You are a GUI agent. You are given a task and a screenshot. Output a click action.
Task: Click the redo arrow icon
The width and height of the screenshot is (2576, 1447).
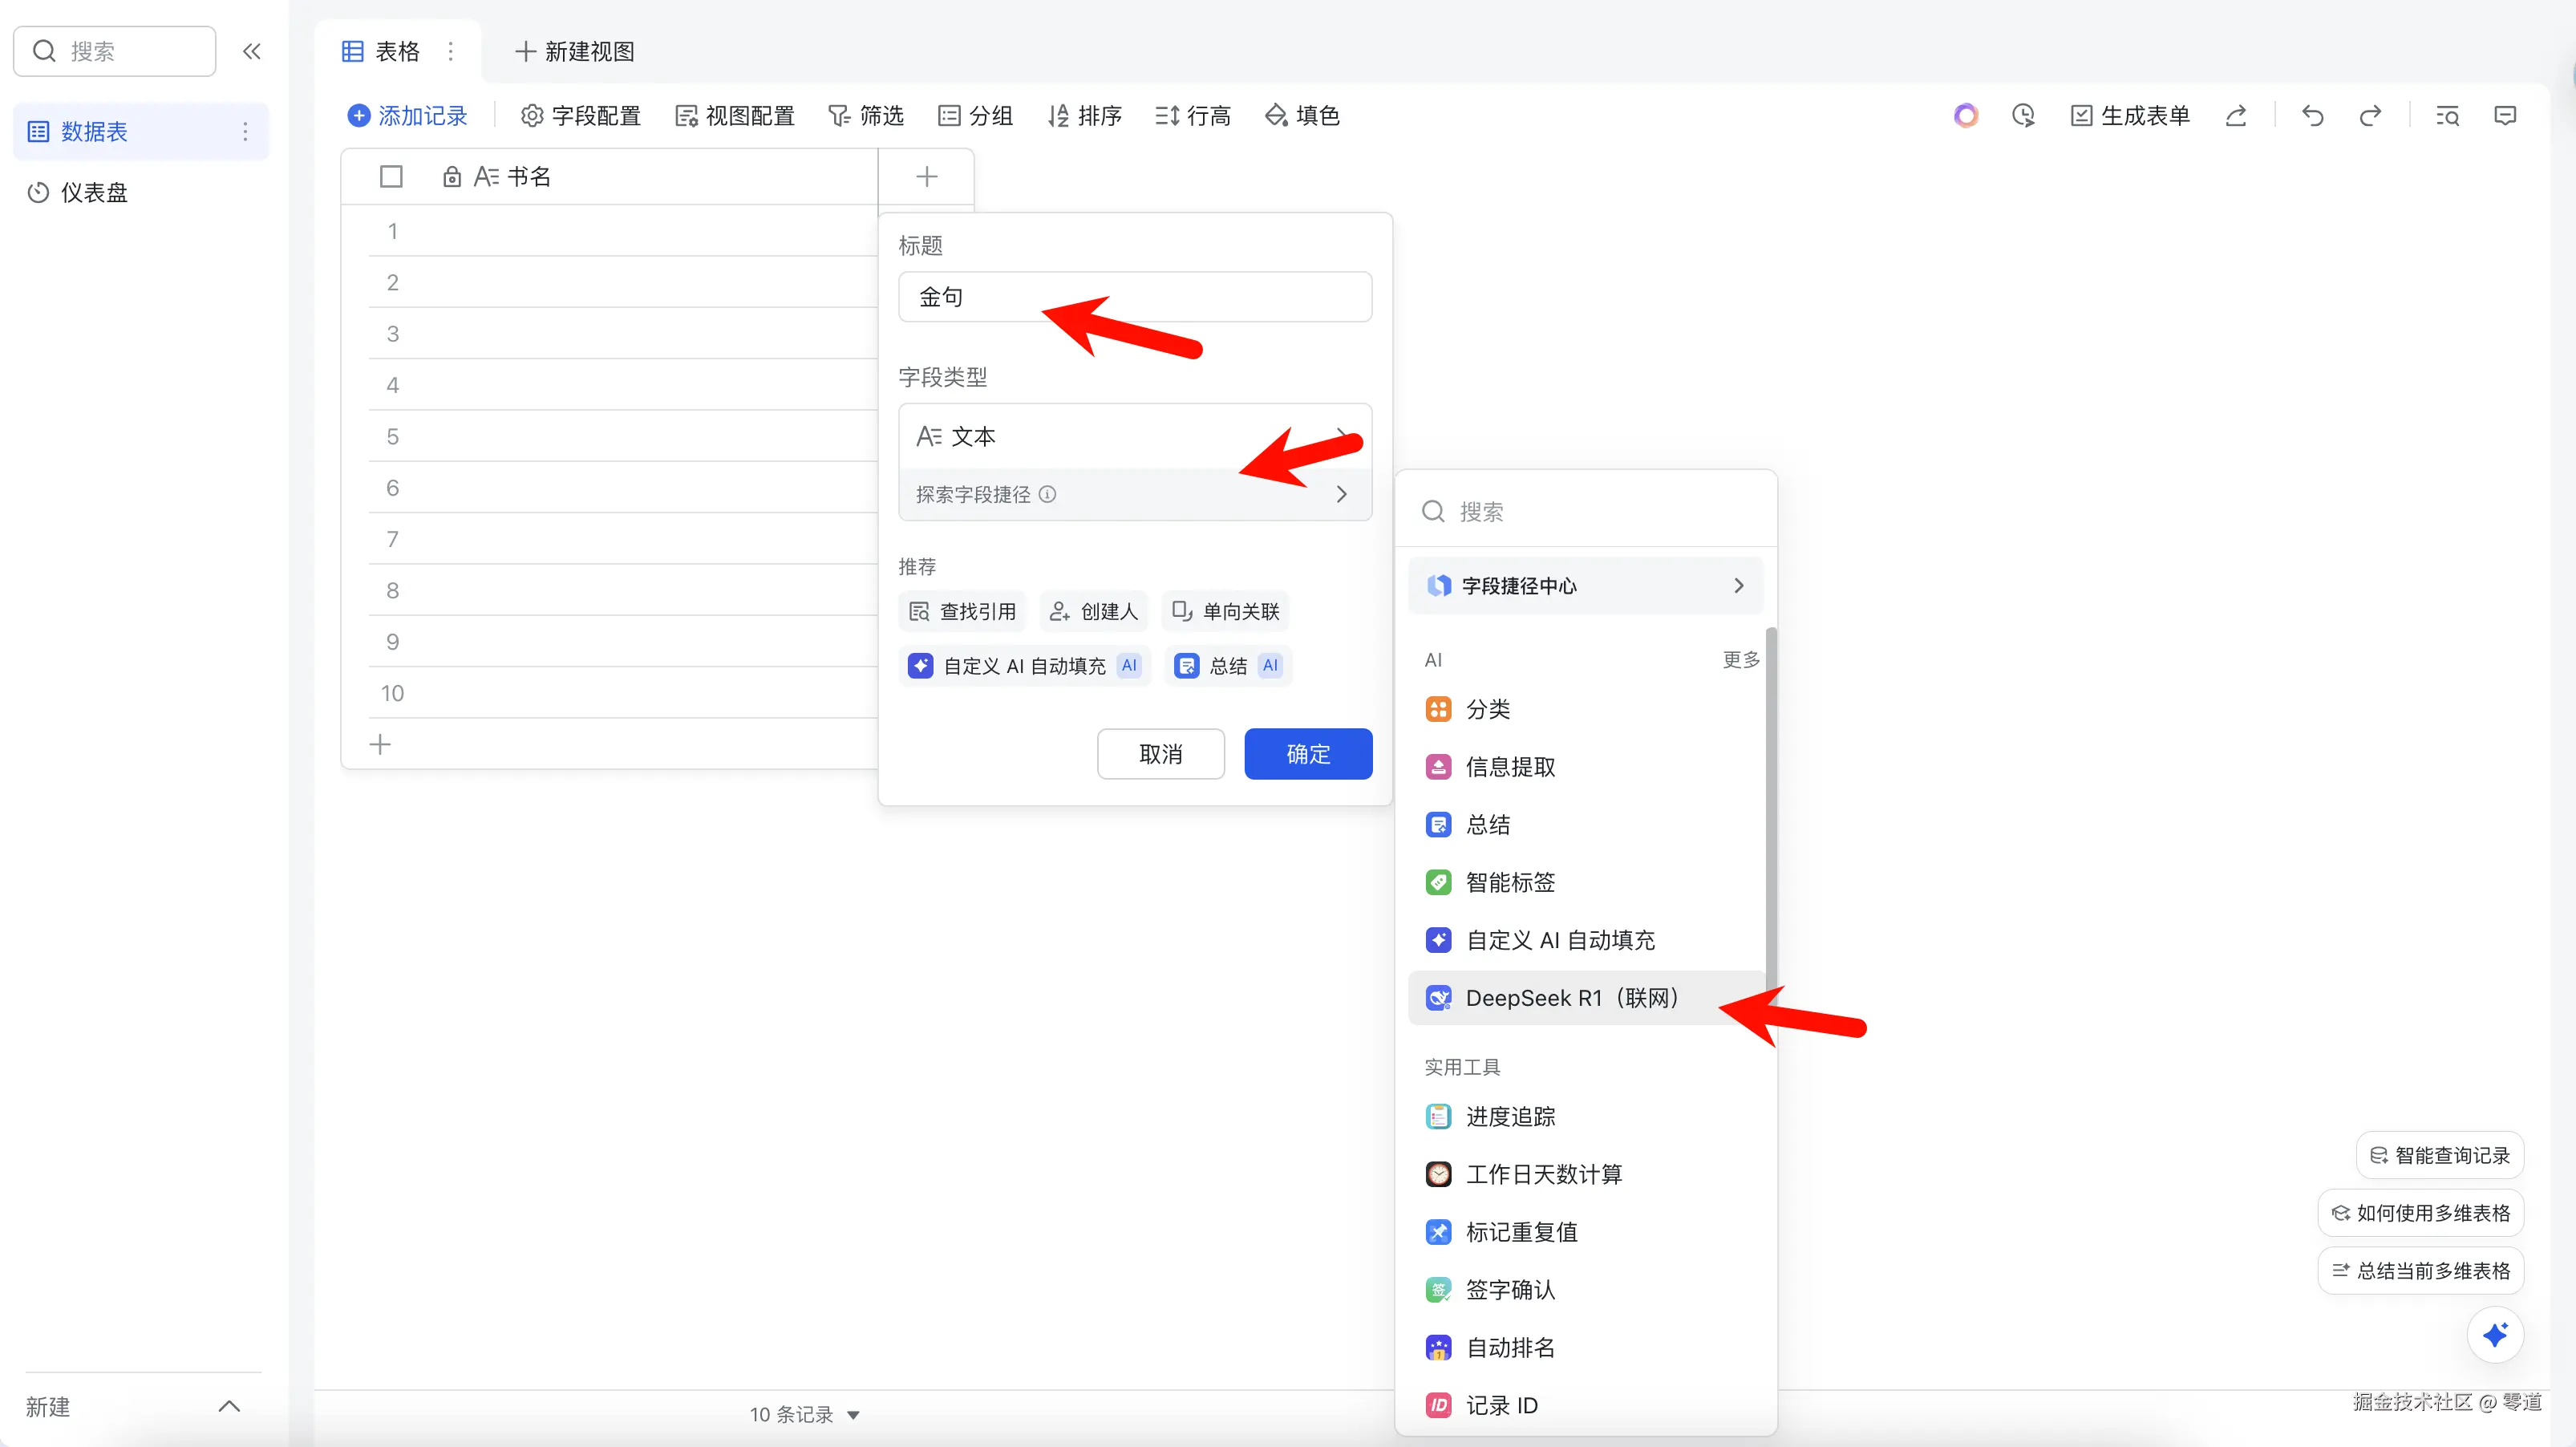(x=2370, y=116)
